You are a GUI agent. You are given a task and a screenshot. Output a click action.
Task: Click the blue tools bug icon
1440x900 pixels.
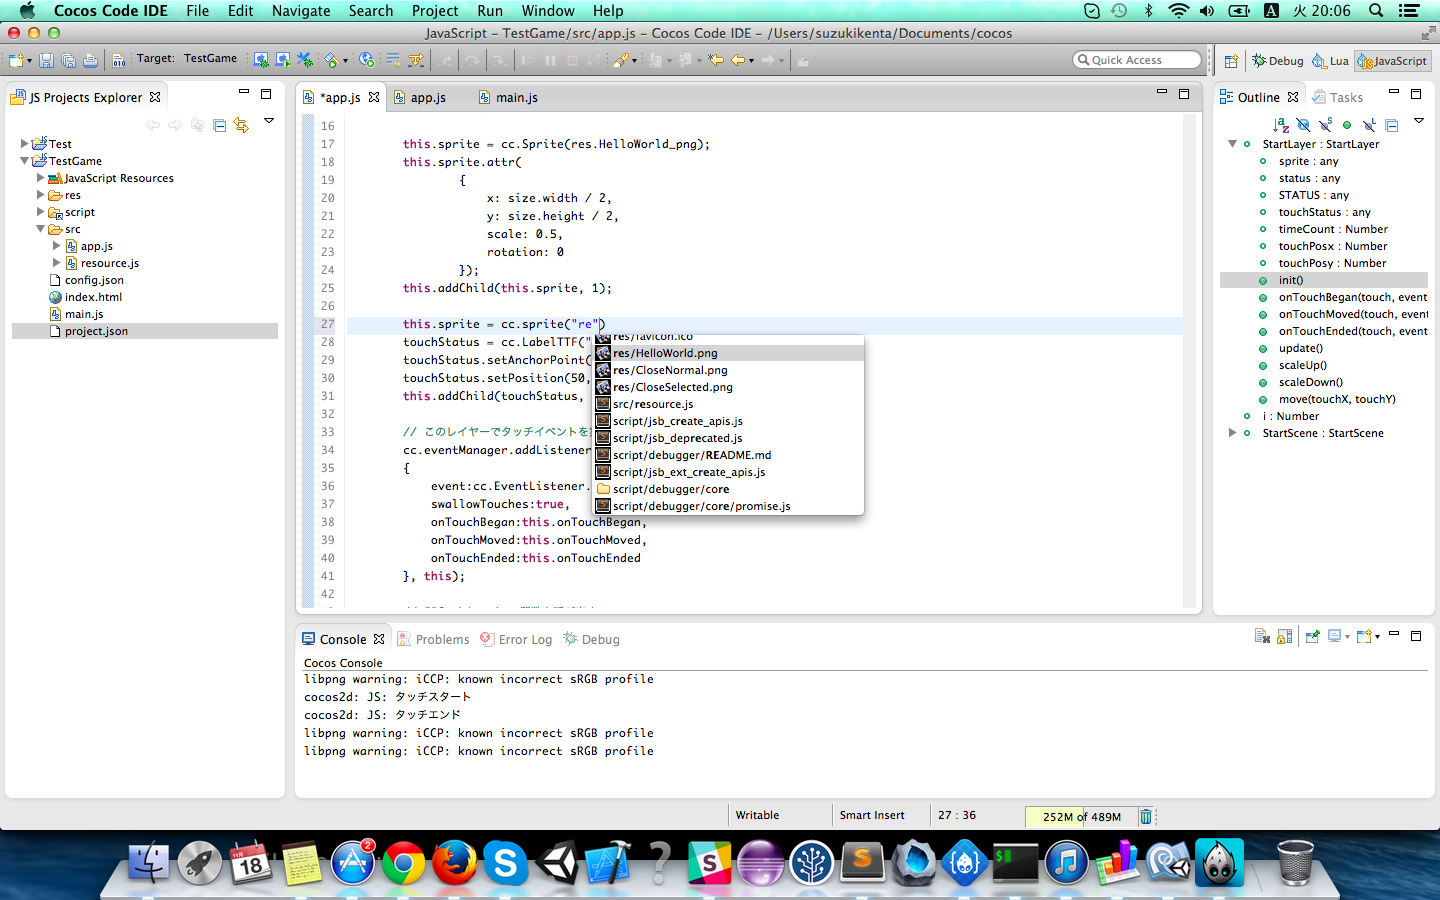click(305, 60)
